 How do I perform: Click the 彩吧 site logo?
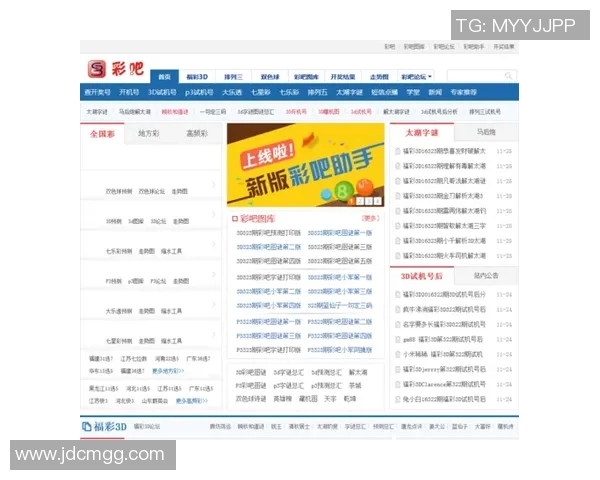pyautogui.click(x=116, y=69)
